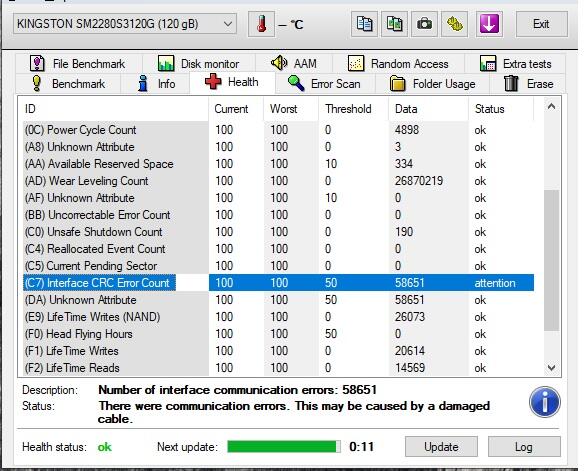Click the copy info to clipboard icon

point(364,24)
